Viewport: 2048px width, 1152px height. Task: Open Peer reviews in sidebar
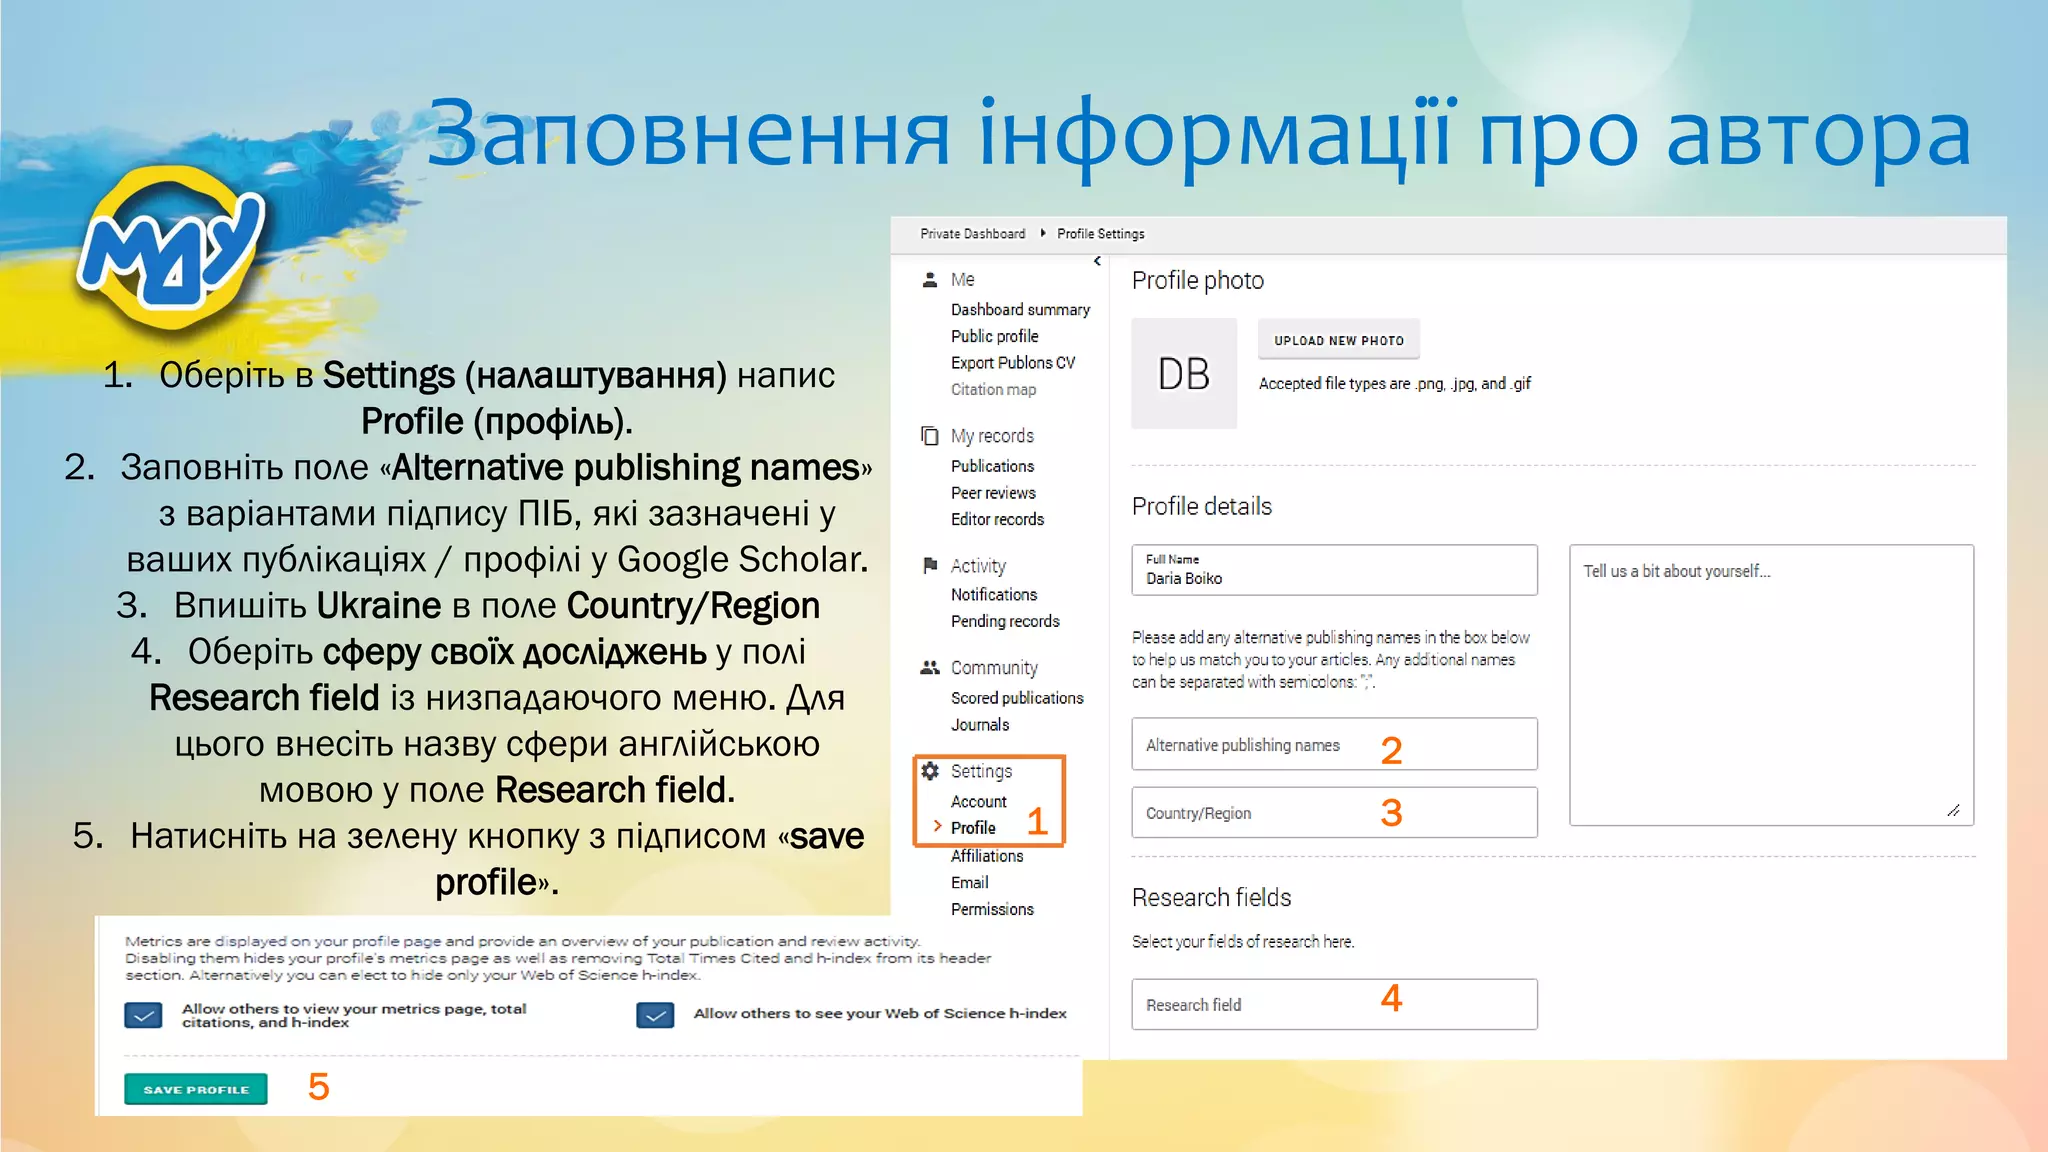993,493
